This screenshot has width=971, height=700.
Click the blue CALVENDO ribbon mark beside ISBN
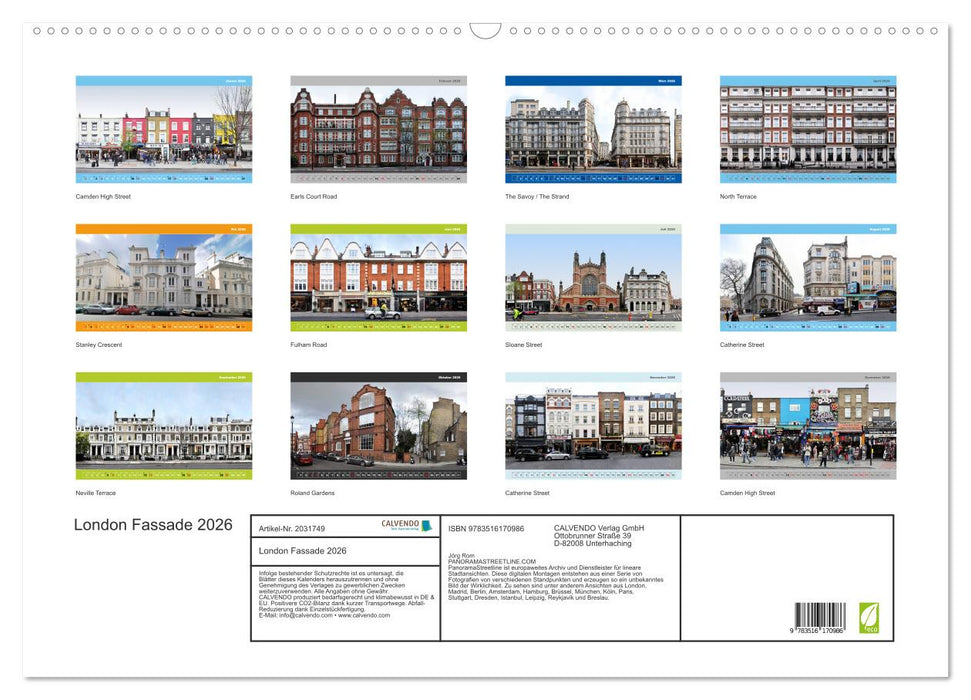428,525
